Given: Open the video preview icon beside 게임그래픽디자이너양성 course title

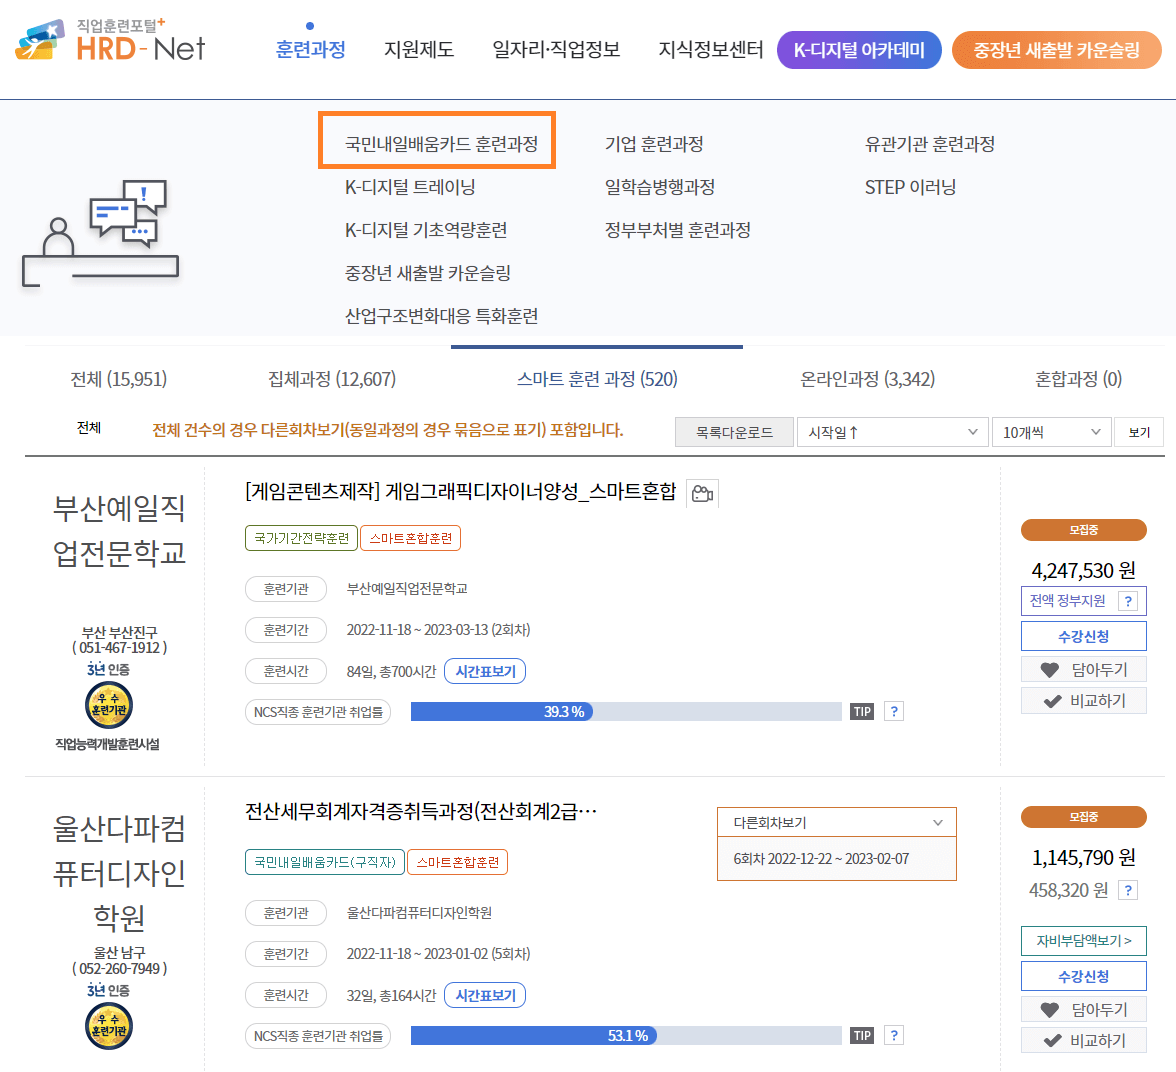Looking at the screenshot, I should click(701, 492).
